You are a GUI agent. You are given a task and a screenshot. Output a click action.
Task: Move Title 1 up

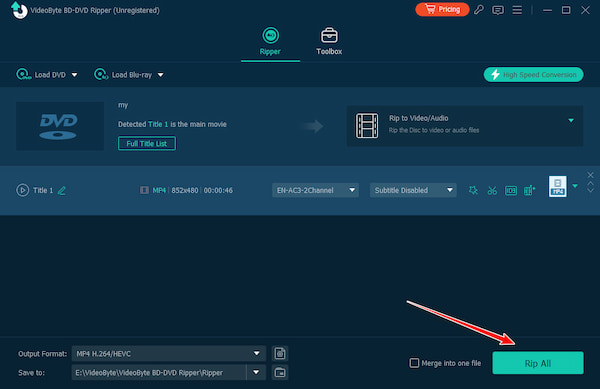[x=590, y=184]
